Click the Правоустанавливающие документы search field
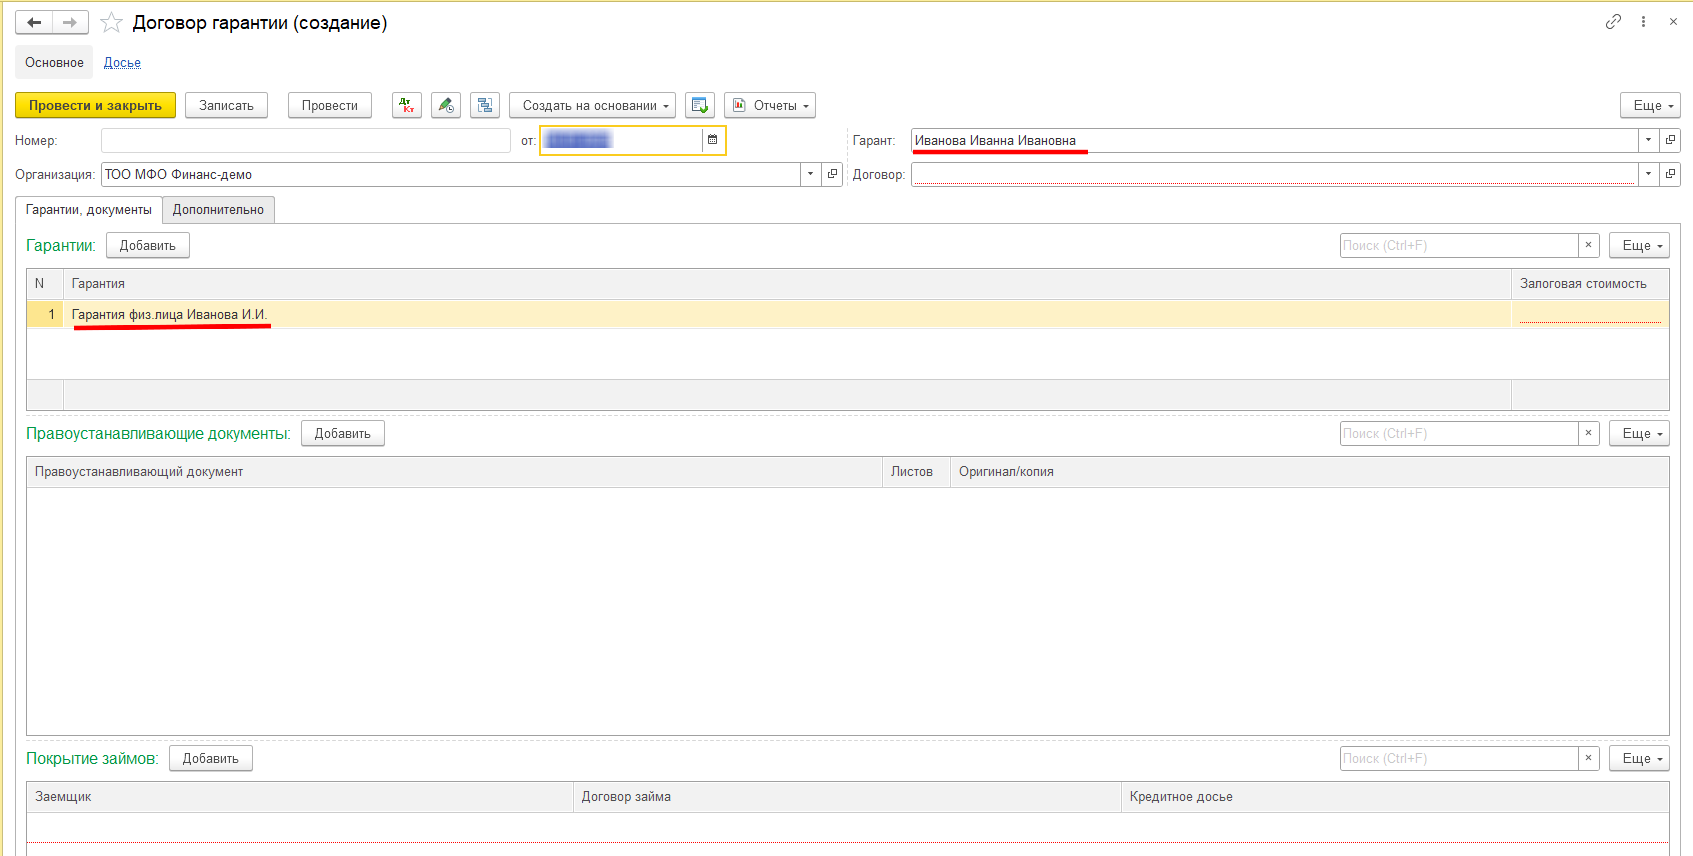 point(1459,433)
